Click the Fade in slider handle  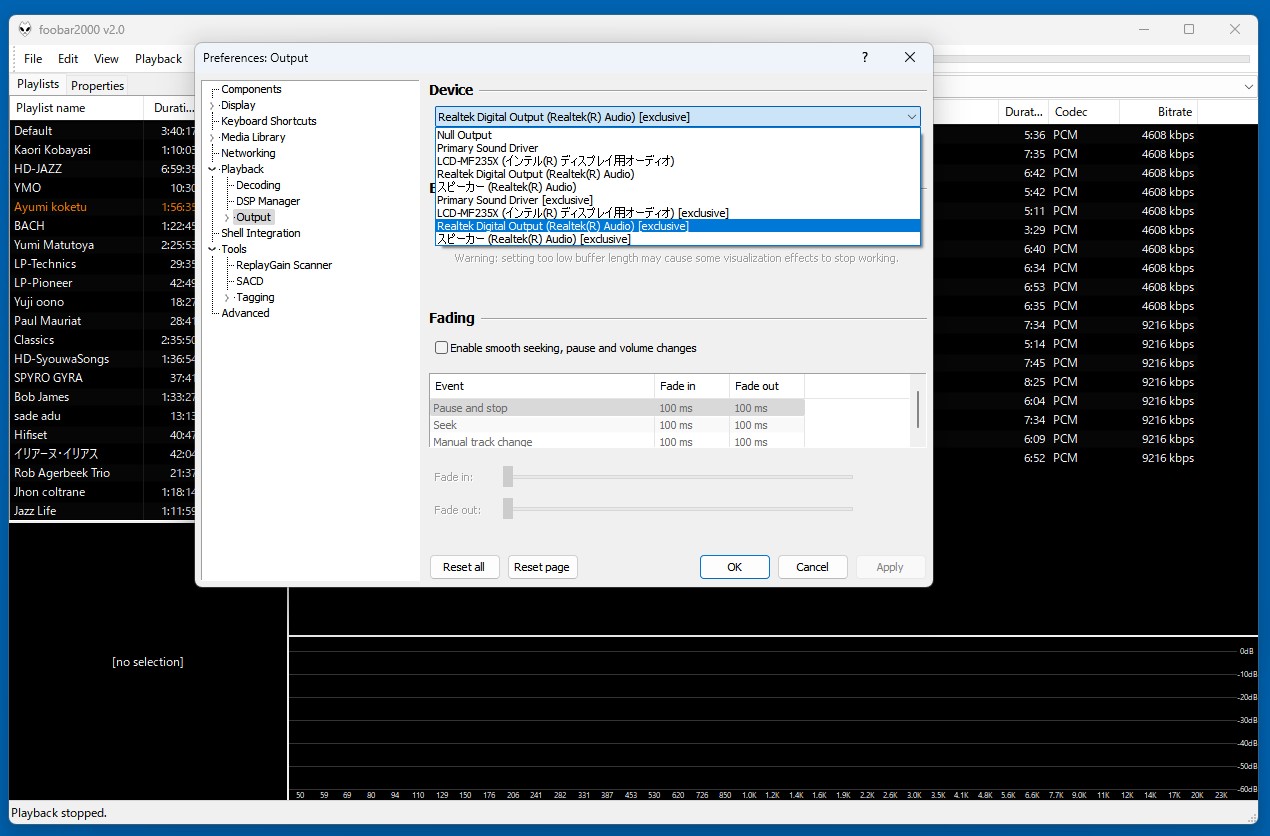[x=508, y=477]
